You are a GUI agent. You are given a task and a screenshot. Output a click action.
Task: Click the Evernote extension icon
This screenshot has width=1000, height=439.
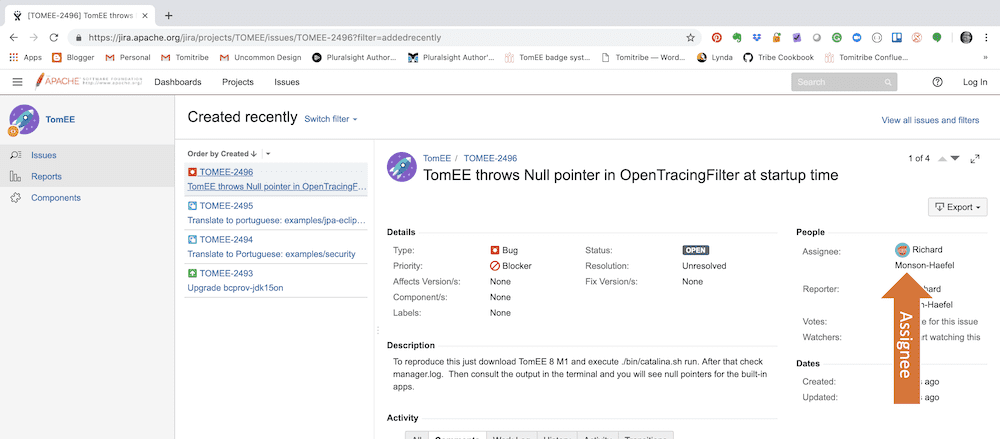point(737,38)
